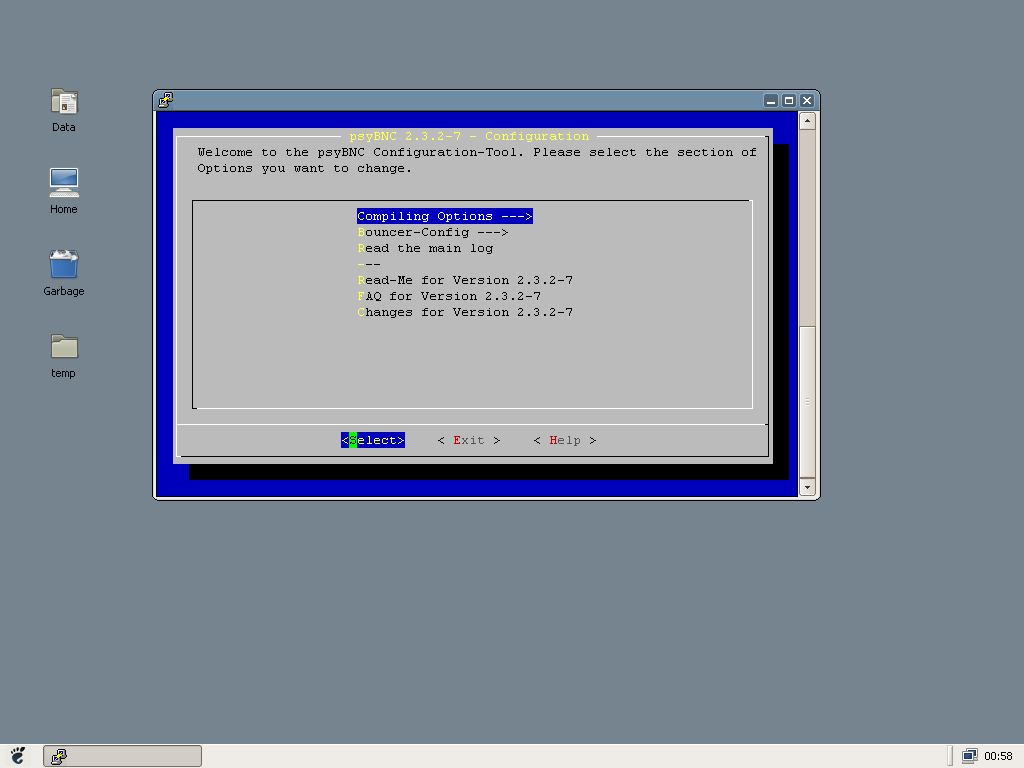Choose Bouncer-Config menu entry
This screenshot has height=768, width=1024.
click(432, 232)
